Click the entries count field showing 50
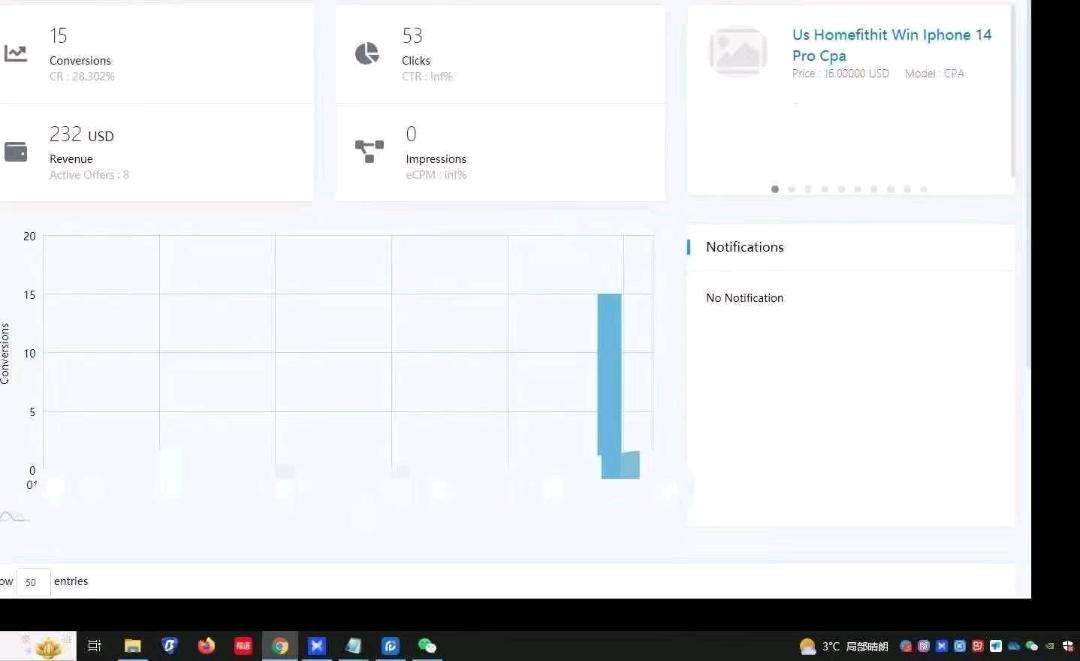This screenshot has width=1080, height=661. click(33, 582)
